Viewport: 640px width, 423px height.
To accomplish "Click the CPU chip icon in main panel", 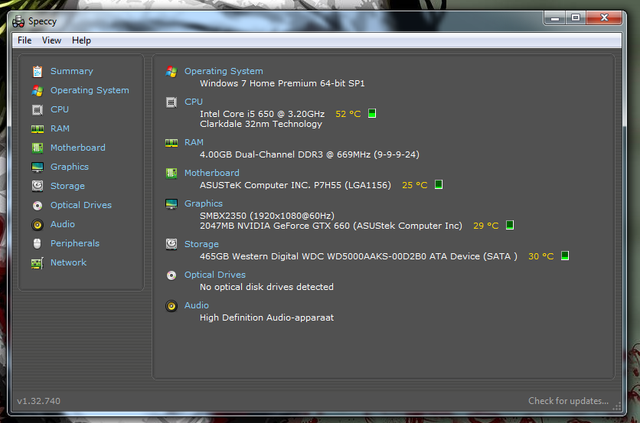I will coord(171,102).
